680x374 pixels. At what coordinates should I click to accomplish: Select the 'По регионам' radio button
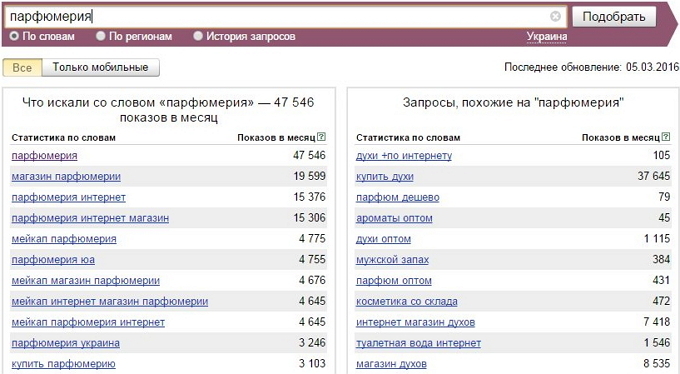(x=101, y=36)
